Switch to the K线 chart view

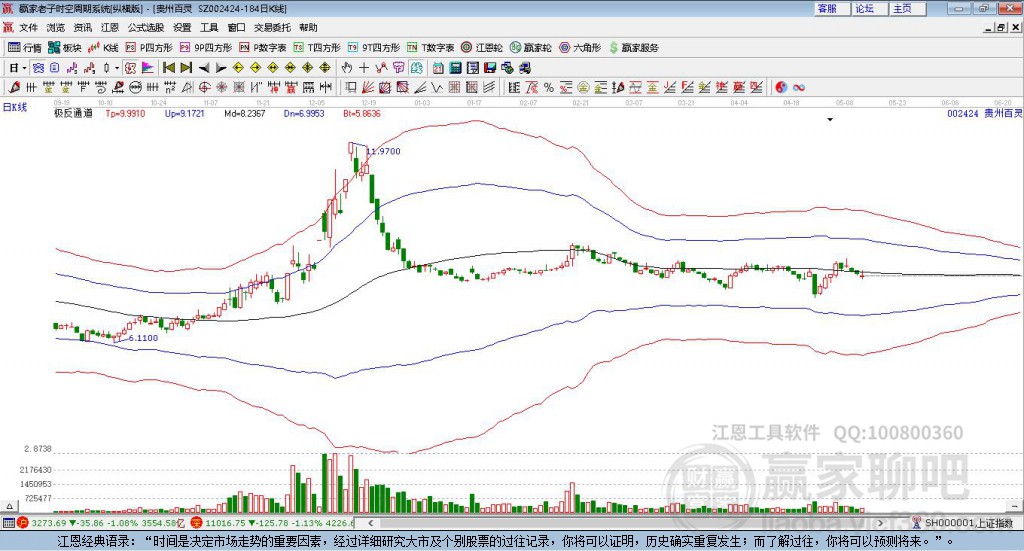click(103, 48)
